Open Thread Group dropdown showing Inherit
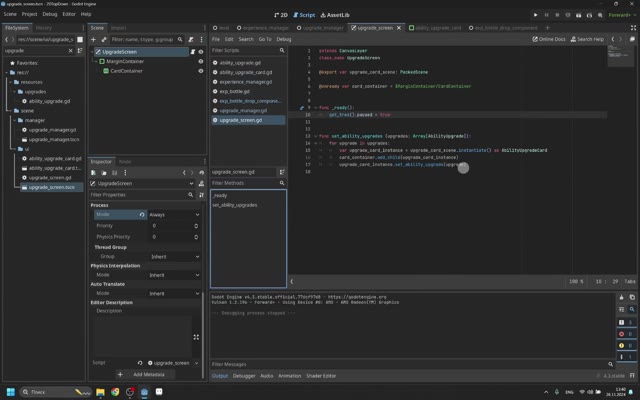 [x=174, y=256]
